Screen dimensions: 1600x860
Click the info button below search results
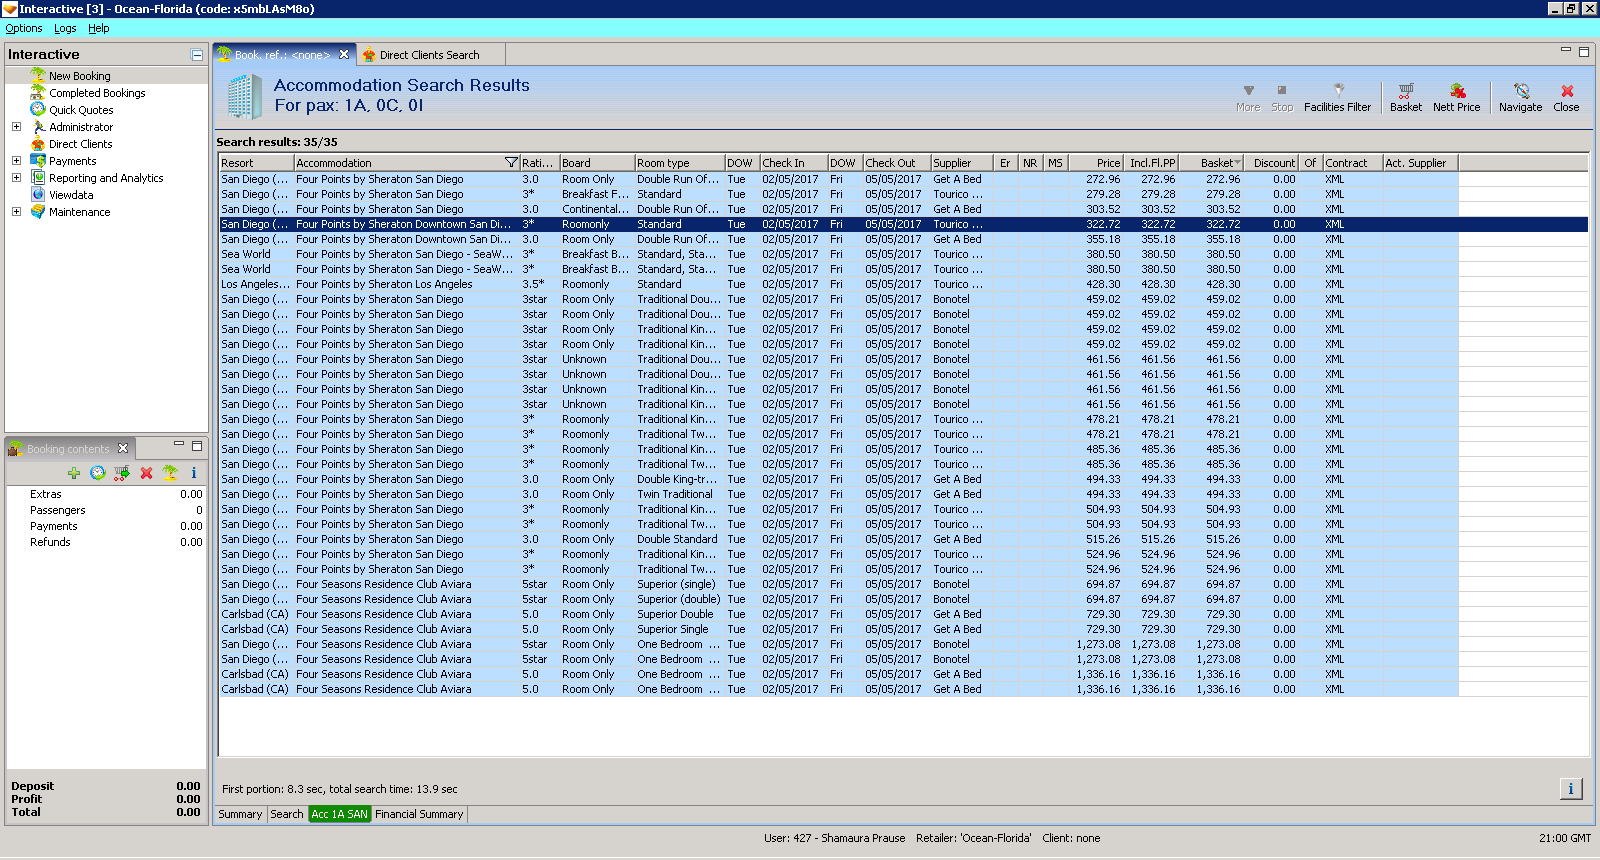click(x=1571, y=789)
